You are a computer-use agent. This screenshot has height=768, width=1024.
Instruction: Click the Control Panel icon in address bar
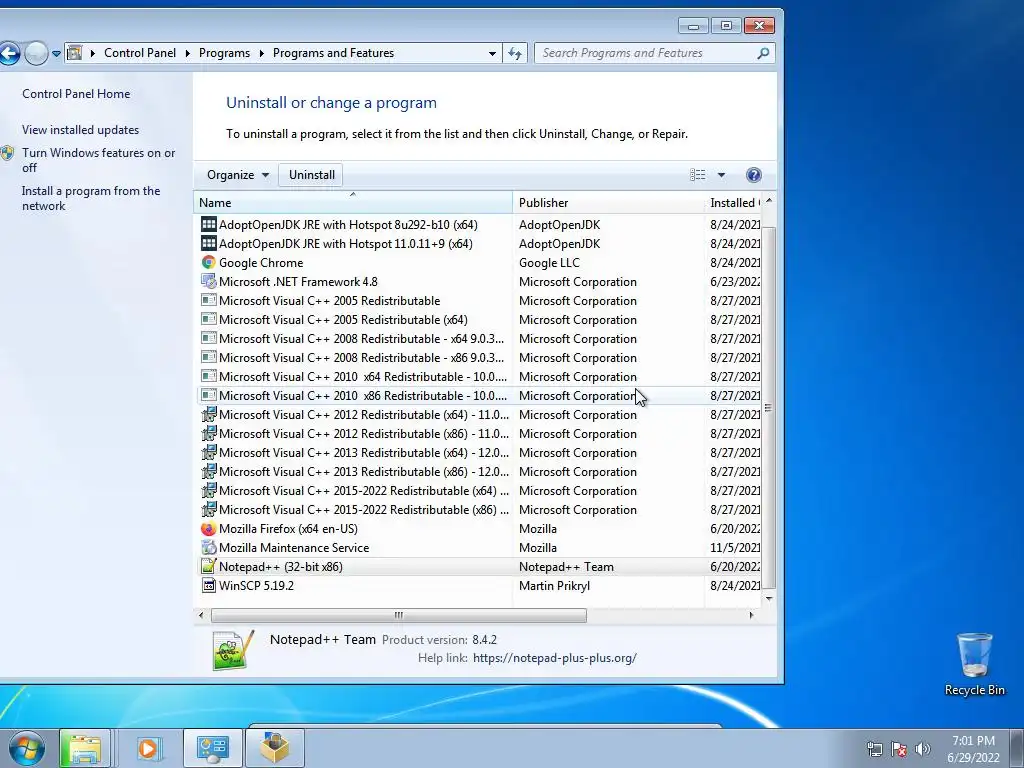[x=75, y=53]
